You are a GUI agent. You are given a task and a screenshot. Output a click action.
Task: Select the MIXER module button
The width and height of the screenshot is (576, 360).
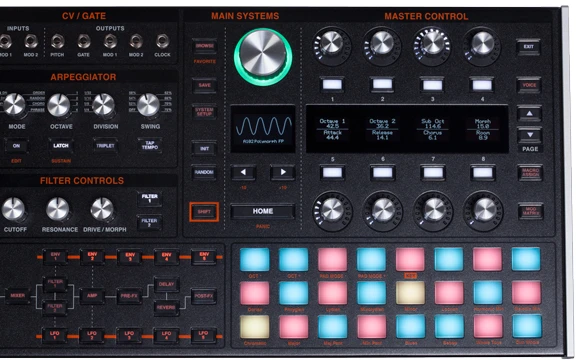coord(18,296)
